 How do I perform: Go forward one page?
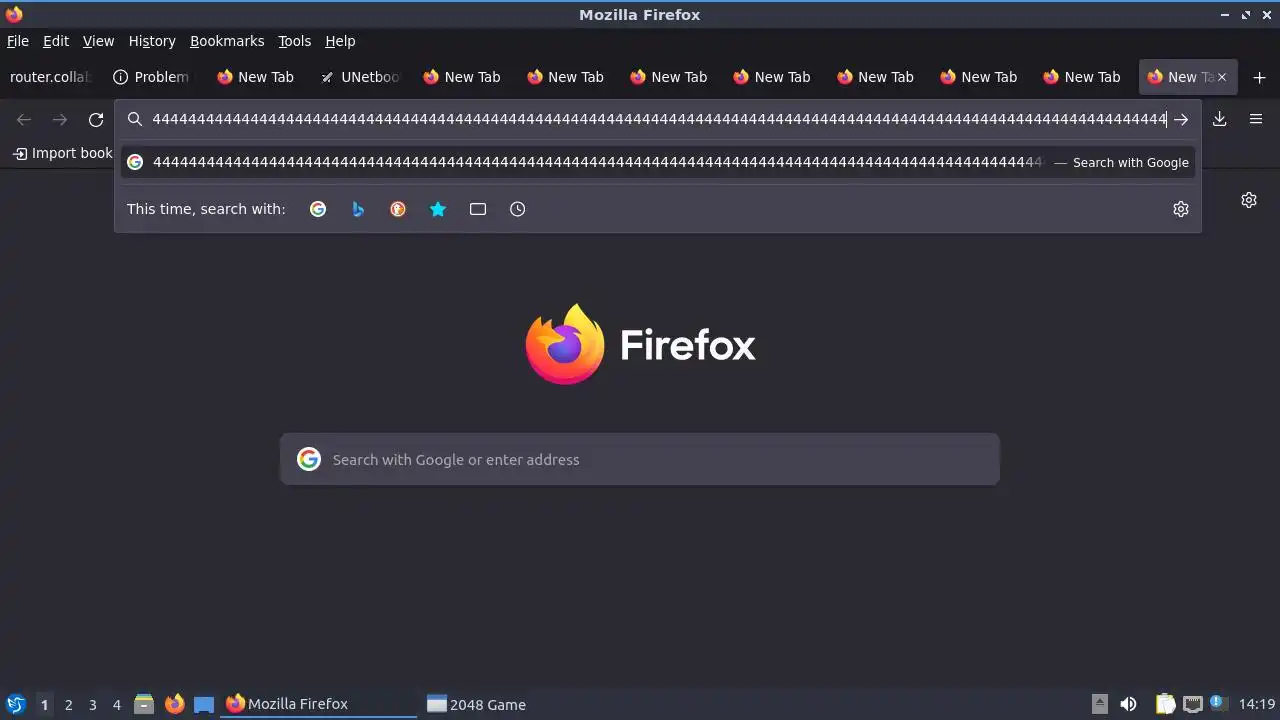[60, 119]
